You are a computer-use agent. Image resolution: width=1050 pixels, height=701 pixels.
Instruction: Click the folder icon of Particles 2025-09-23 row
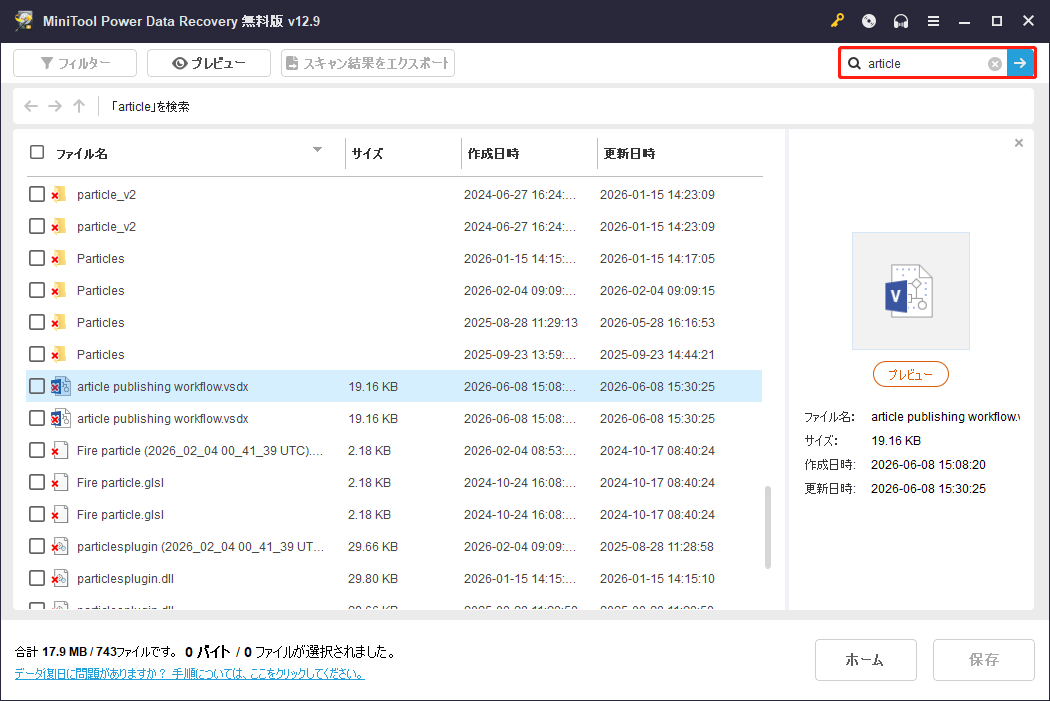click(59, 354)
